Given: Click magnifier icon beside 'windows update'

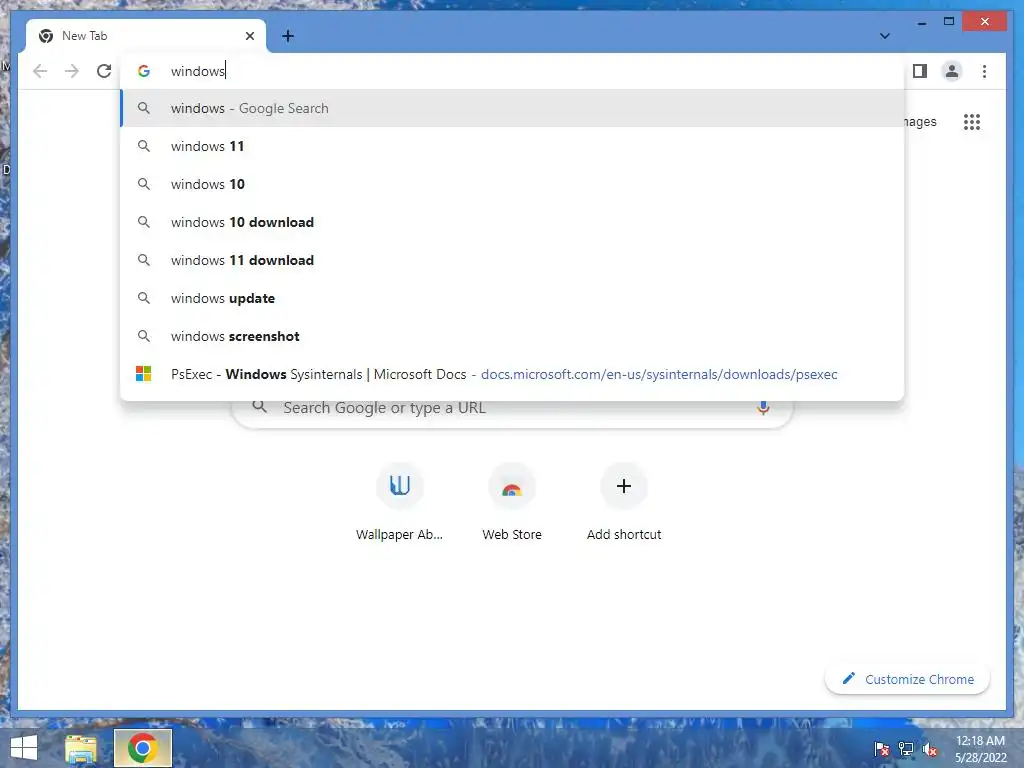Looking at the screenshot, I should 144,298.
